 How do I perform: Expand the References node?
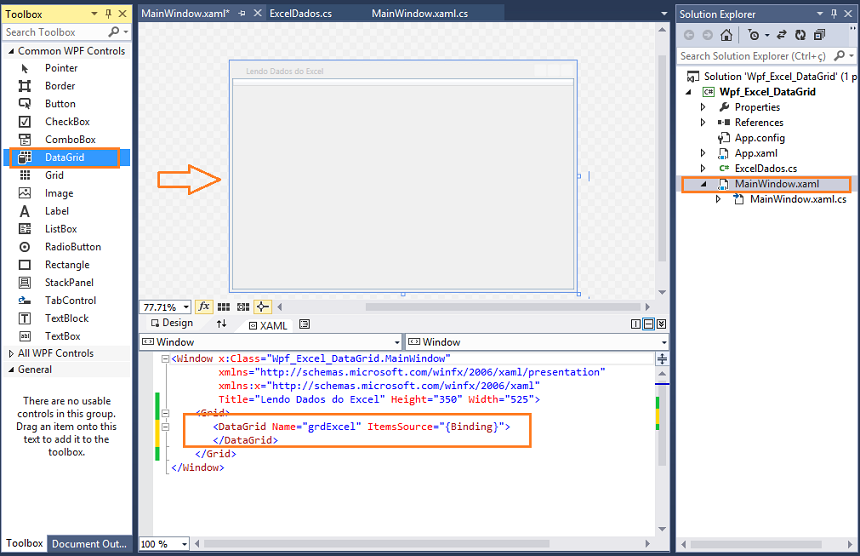click(x=703, y=123)
